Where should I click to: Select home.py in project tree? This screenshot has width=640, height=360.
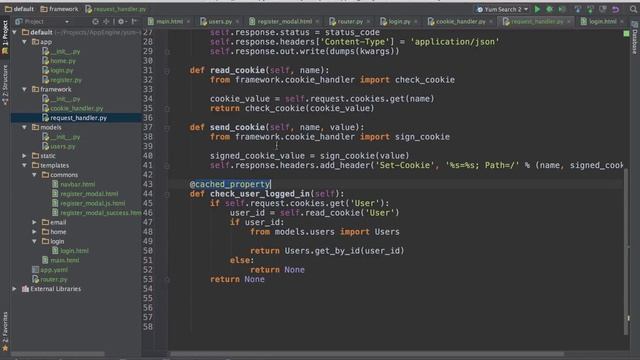point(63,61)
